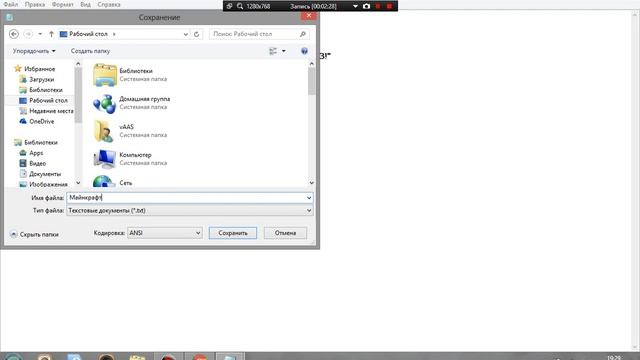Click the Отмена button
Screen dimensions: 640x360
click(x=285, y=233)
